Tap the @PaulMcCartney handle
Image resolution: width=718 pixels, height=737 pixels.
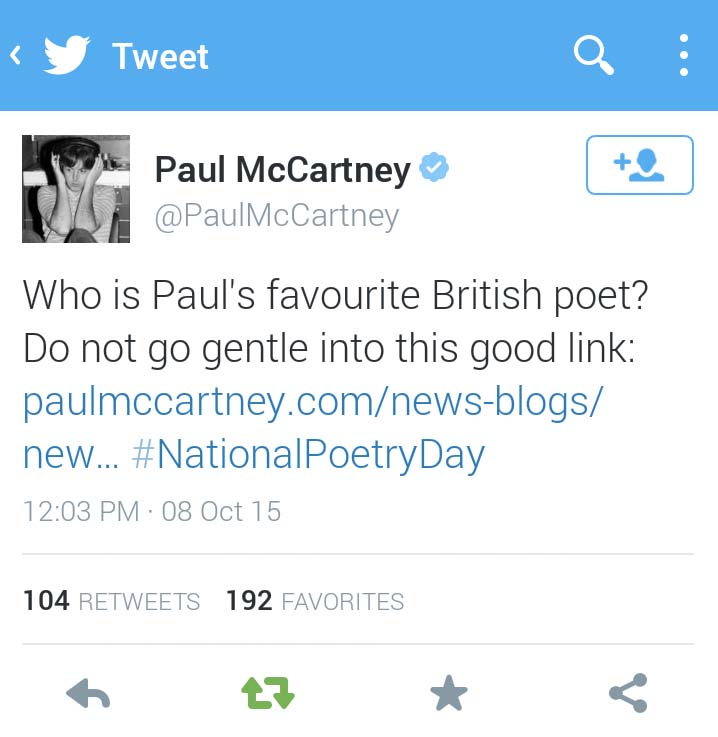pos(276,215)
